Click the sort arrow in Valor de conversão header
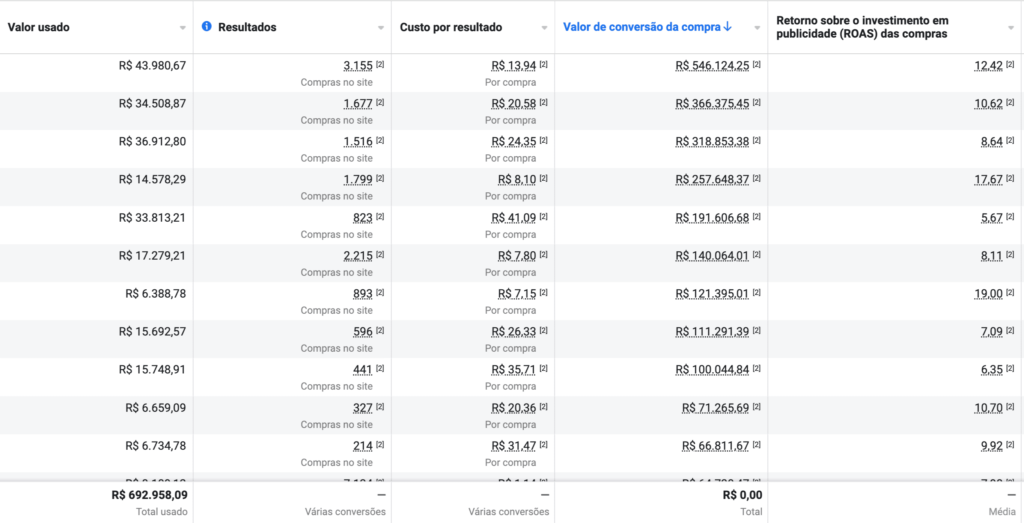Image resolution: width=1024 pixels, height=523 pixels. 728,27
